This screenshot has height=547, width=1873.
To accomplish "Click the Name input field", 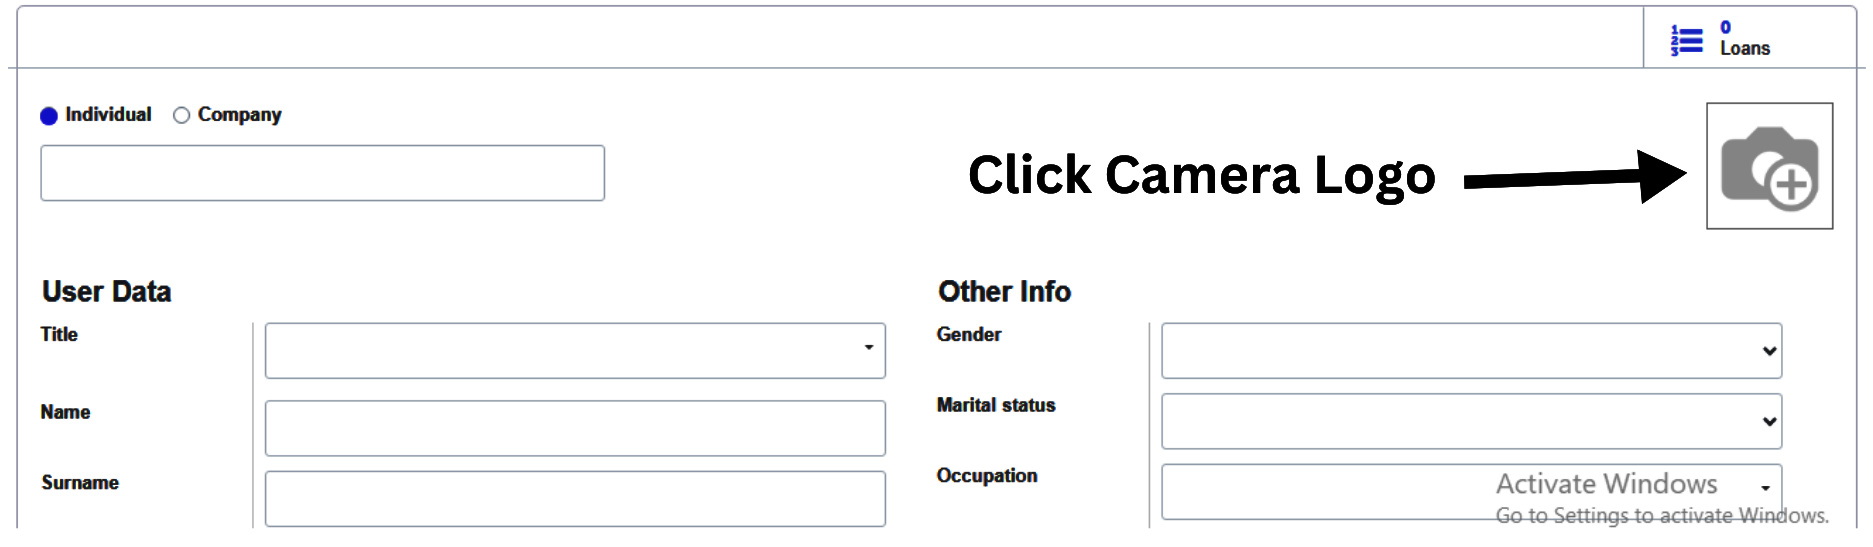I will click(x=574, y=428).
